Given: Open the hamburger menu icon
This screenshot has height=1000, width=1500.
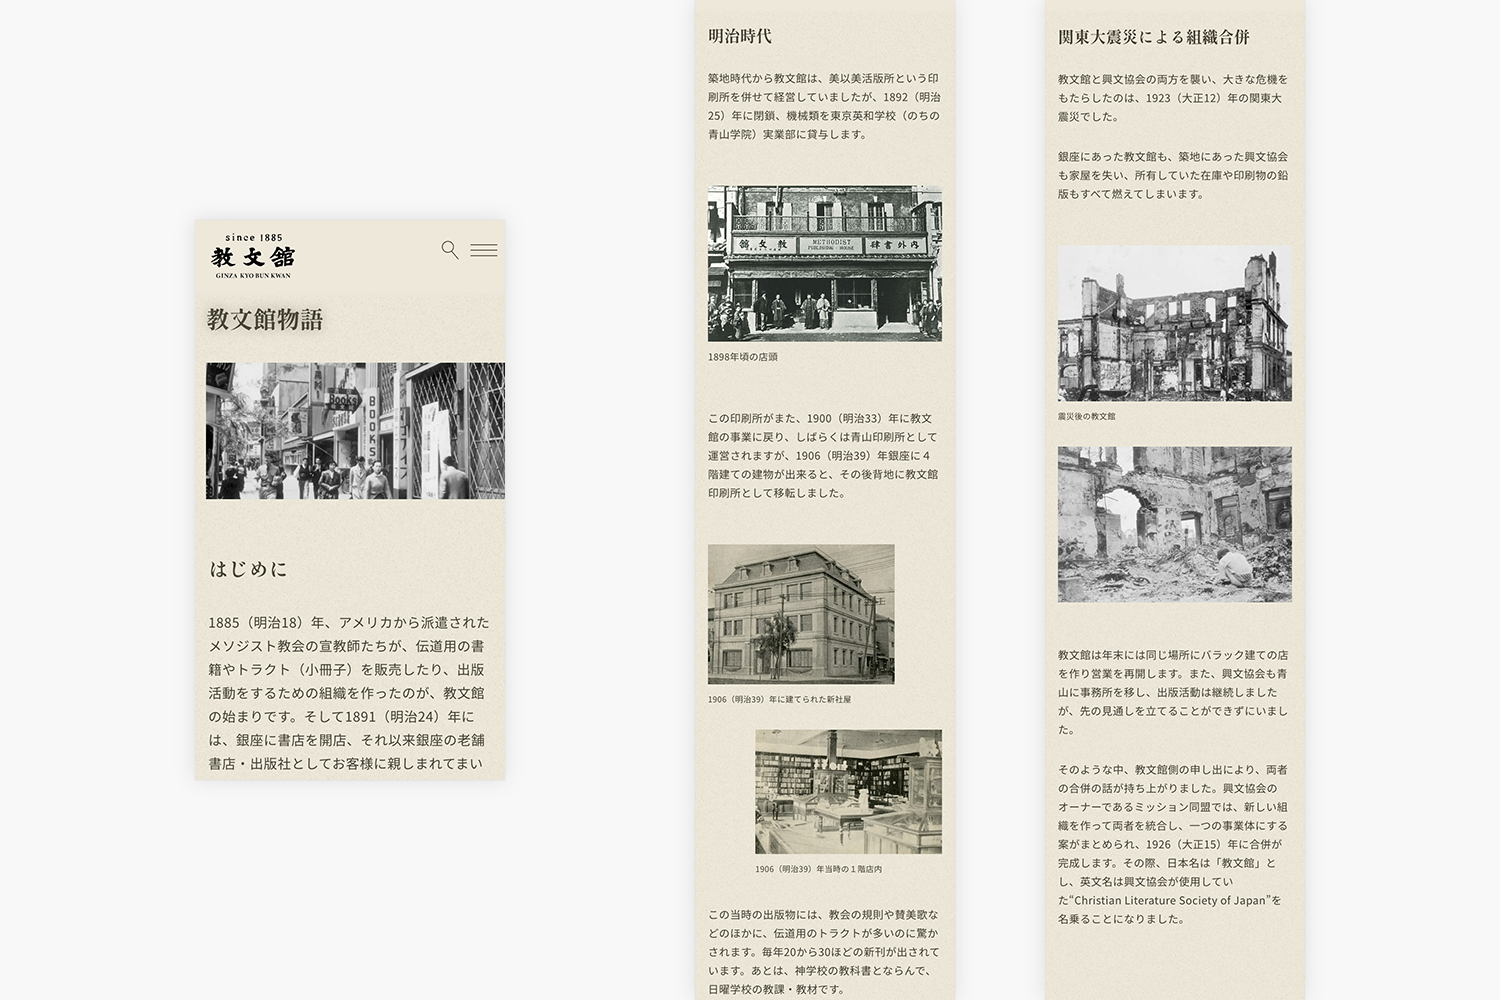Looking at the screenshot, I should (x=484, y=250).
